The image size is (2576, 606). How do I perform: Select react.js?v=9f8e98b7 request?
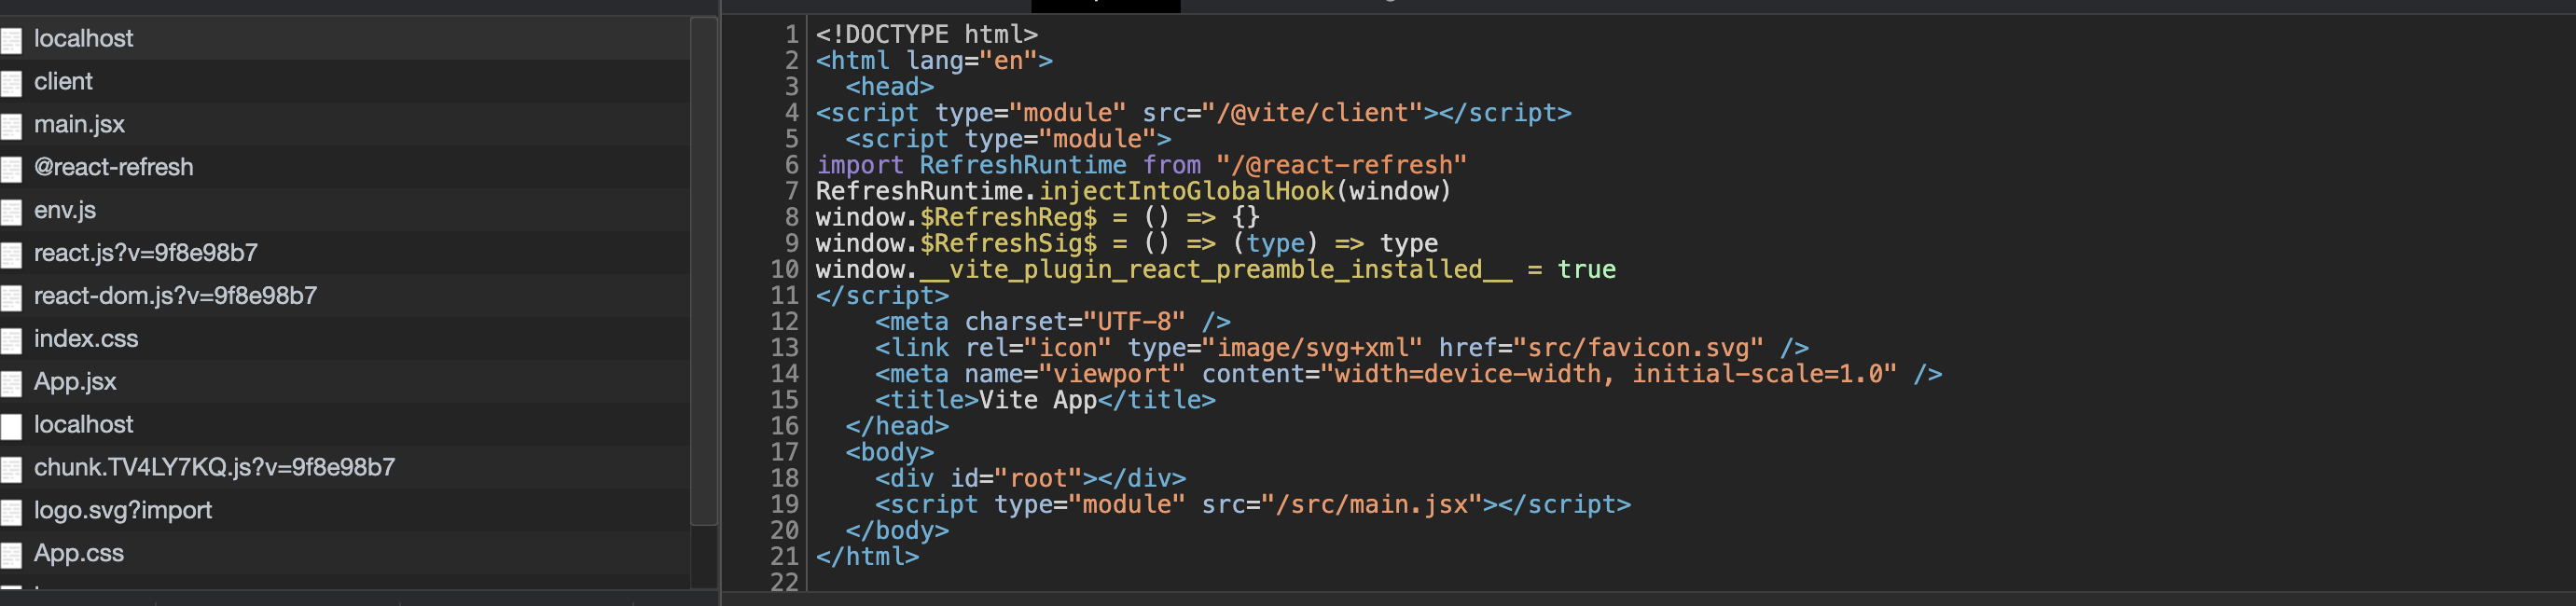345,253
